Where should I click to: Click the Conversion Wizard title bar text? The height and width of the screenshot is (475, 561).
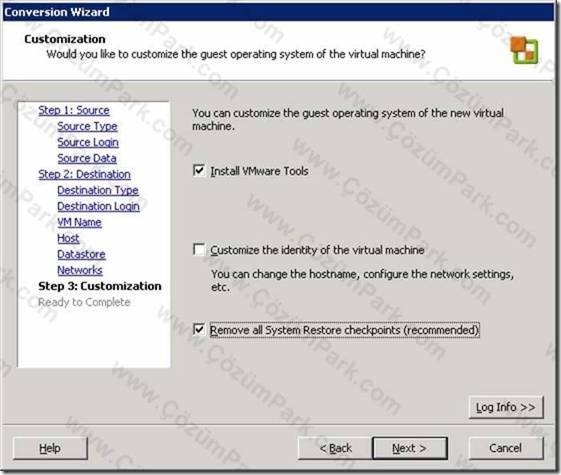click(57, 12)
